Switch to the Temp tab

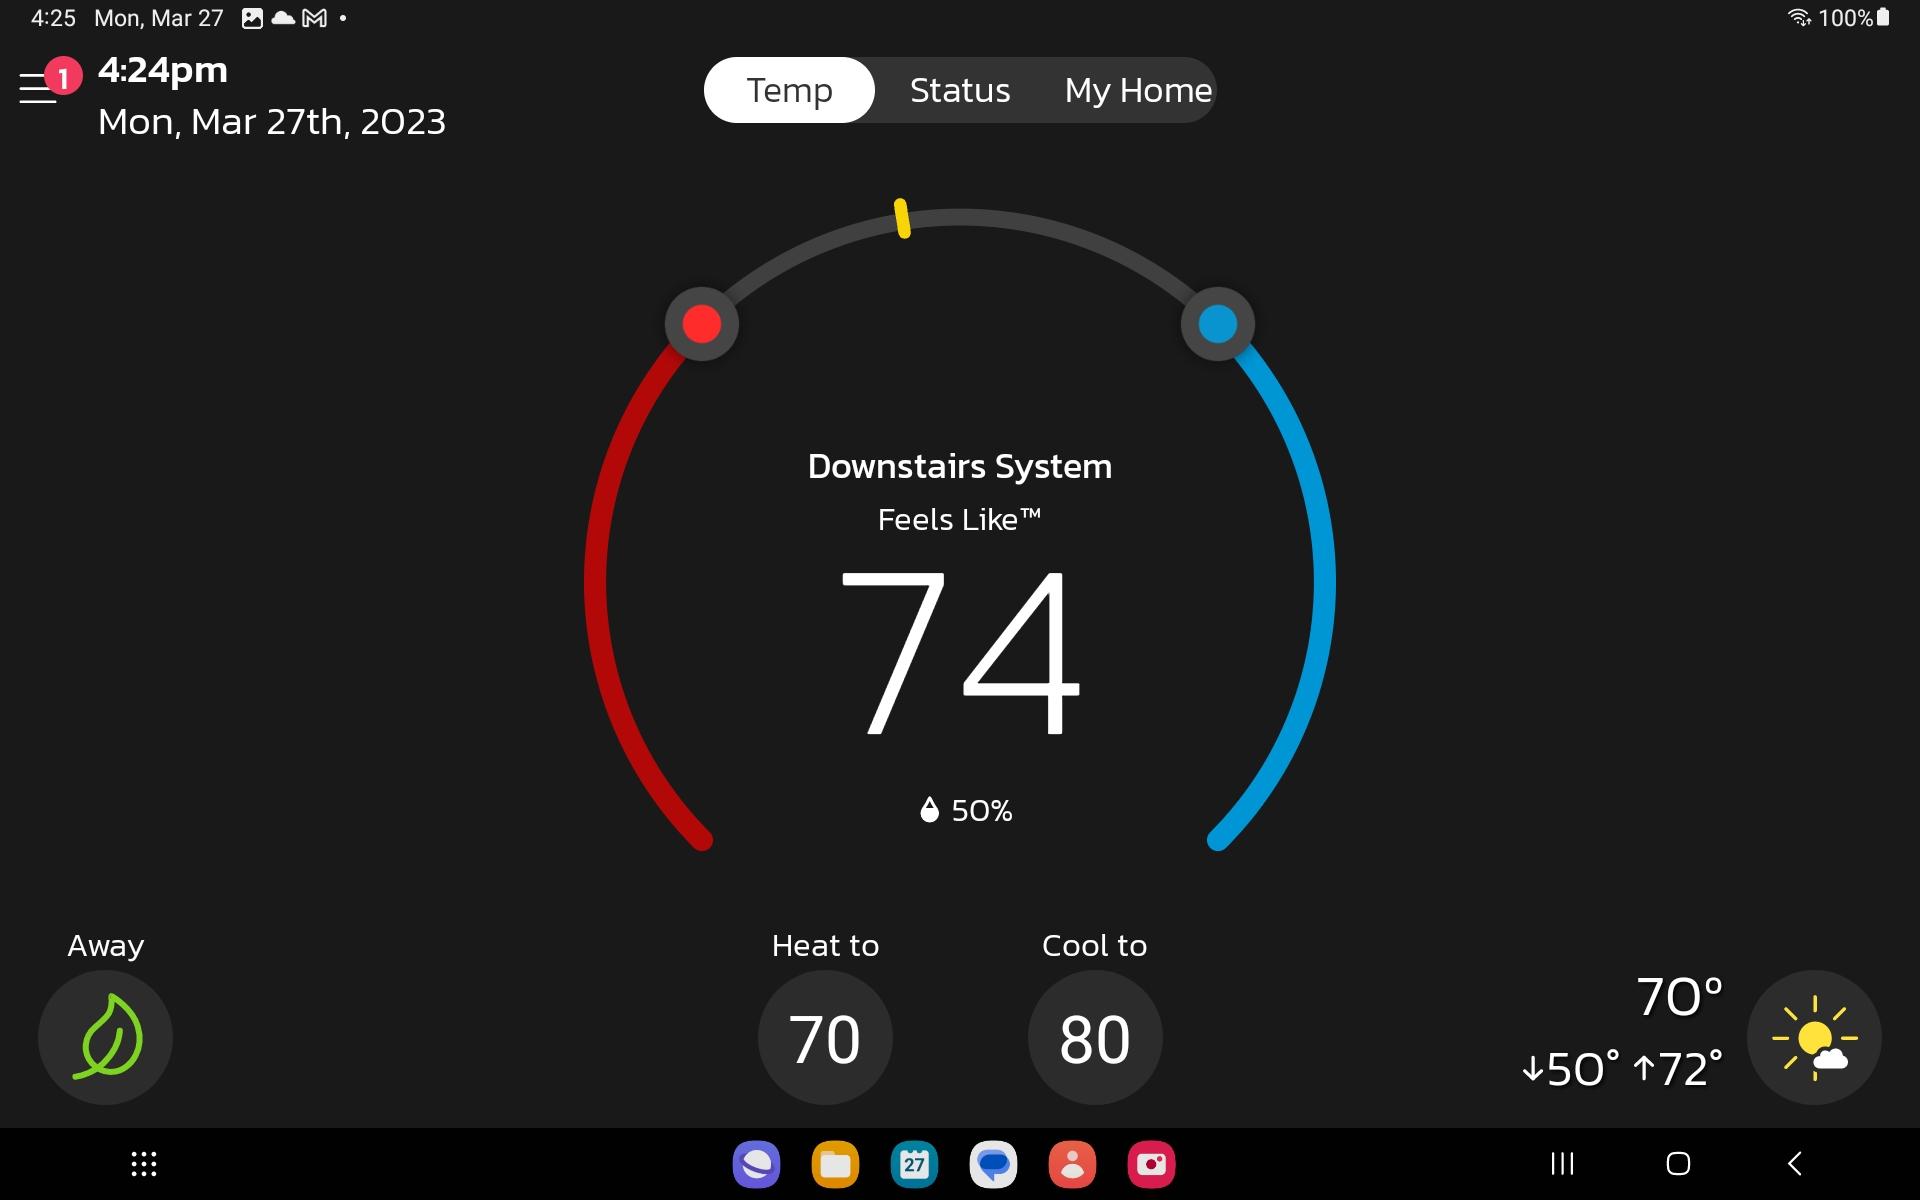click(789, 90)
